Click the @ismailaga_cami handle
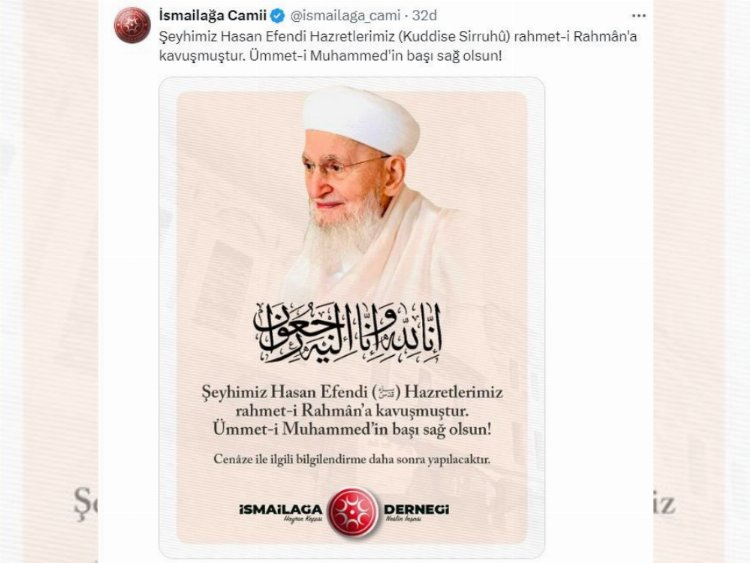Screen dimensions: 750x563 point(344,16)
